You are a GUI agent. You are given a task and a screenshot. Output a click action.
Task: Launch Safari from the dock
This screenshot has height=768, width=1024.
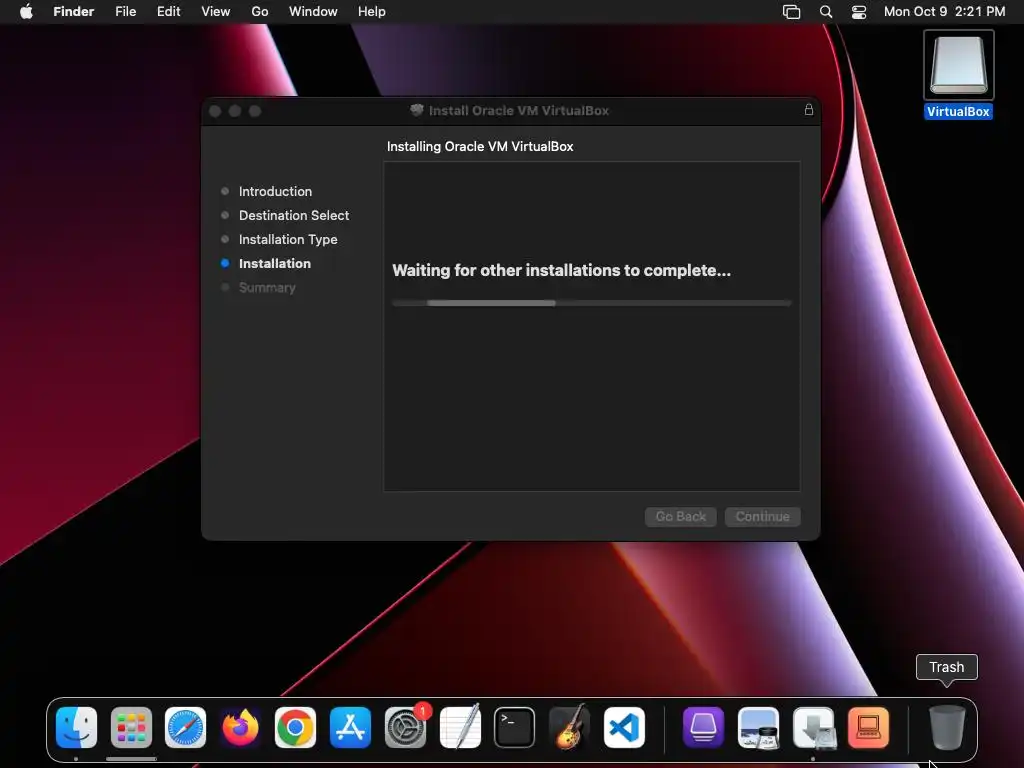(x=185, y=727)
